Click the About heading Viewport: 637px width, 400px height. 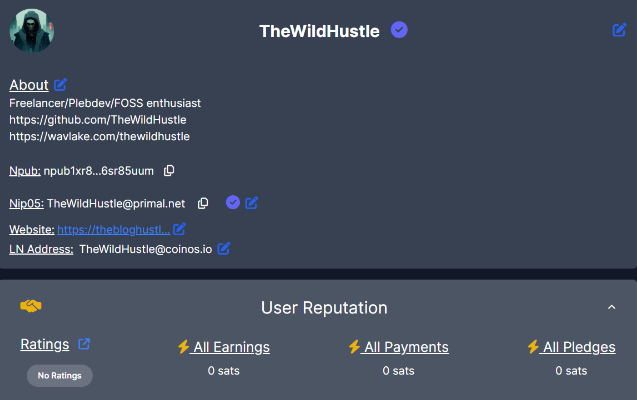point(29,85)
